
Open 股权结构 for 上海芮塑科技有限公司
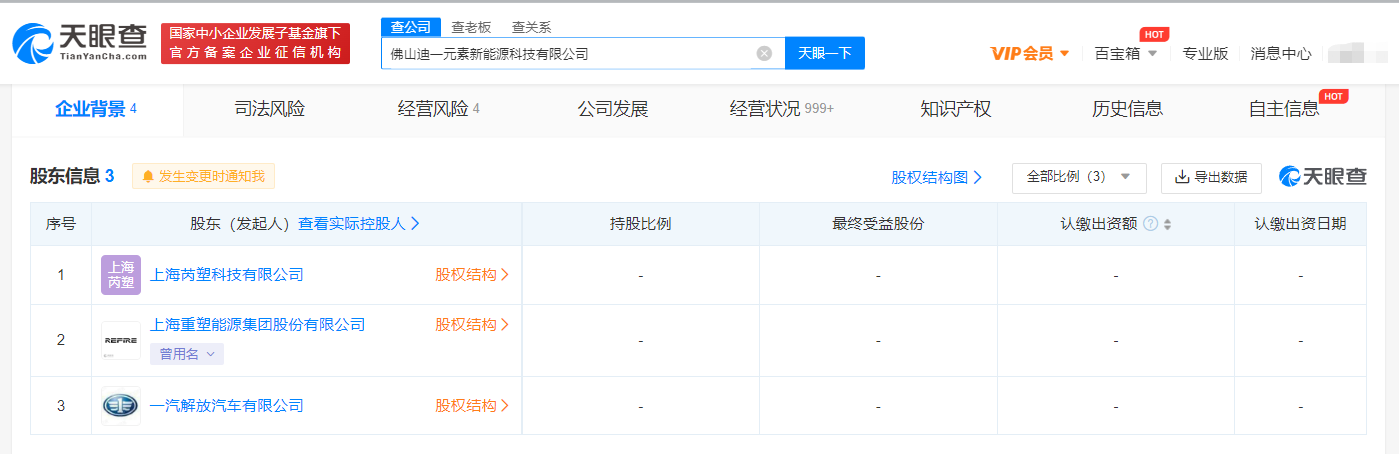click(x=472, y=274)
